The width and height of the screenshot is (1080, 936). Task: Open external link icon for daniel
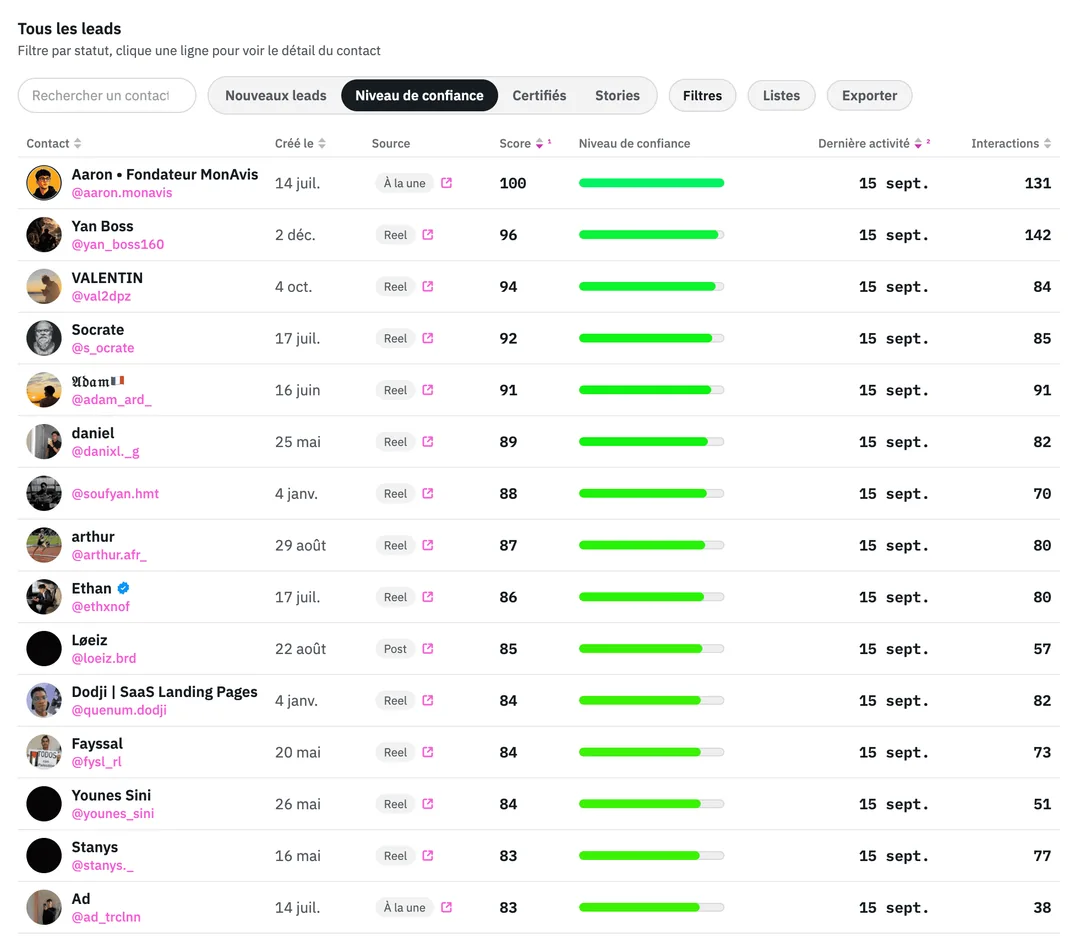[x=428, y=441]
